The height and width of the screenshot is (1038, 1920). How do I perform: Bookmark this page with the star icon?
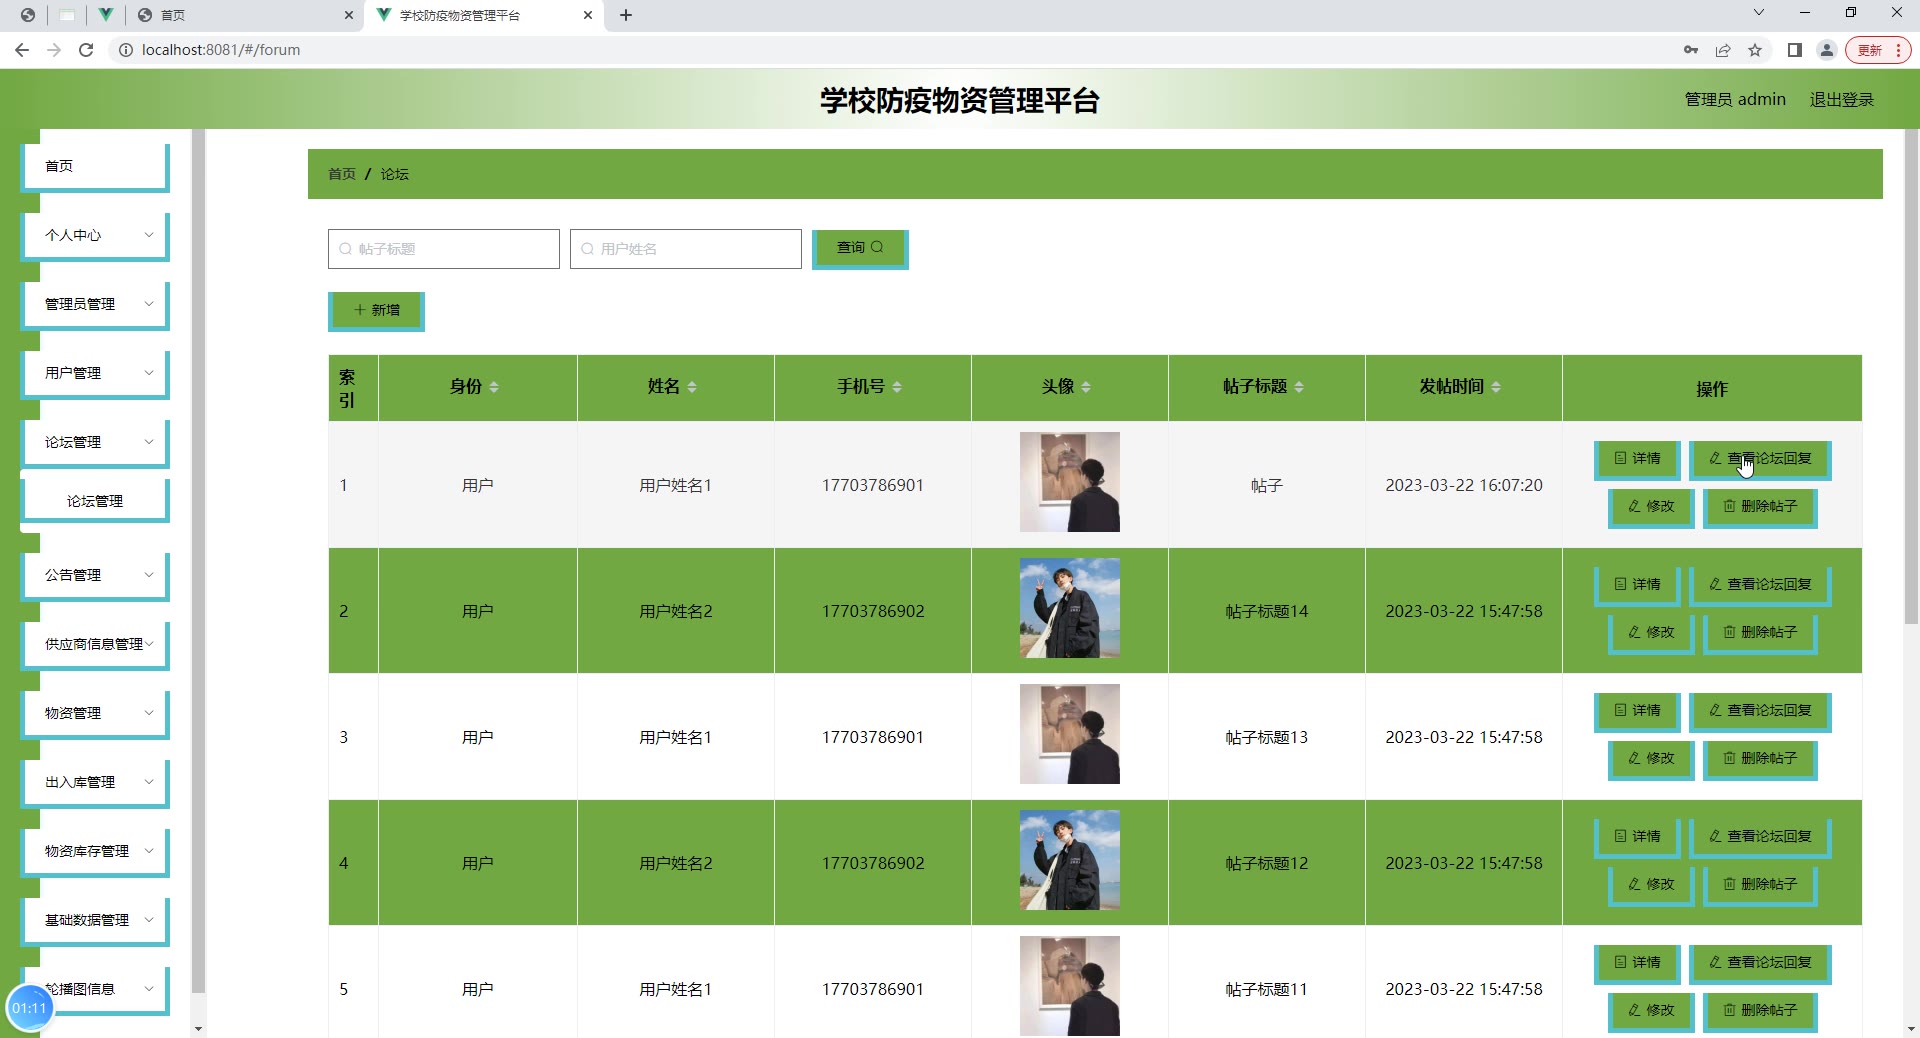[1755, 50]
